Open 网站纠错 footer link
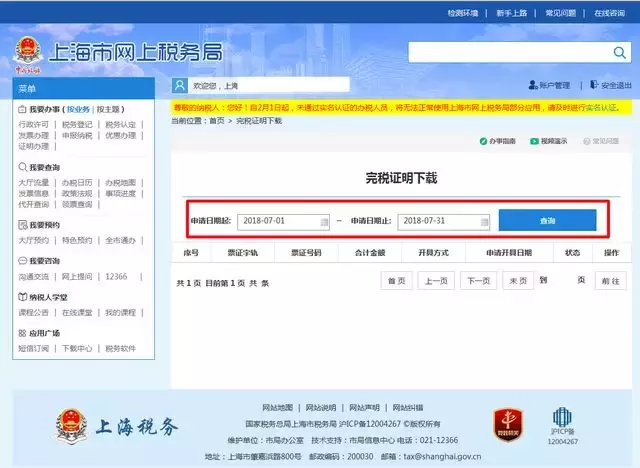640x468 pixels. (x=408, y=408)
